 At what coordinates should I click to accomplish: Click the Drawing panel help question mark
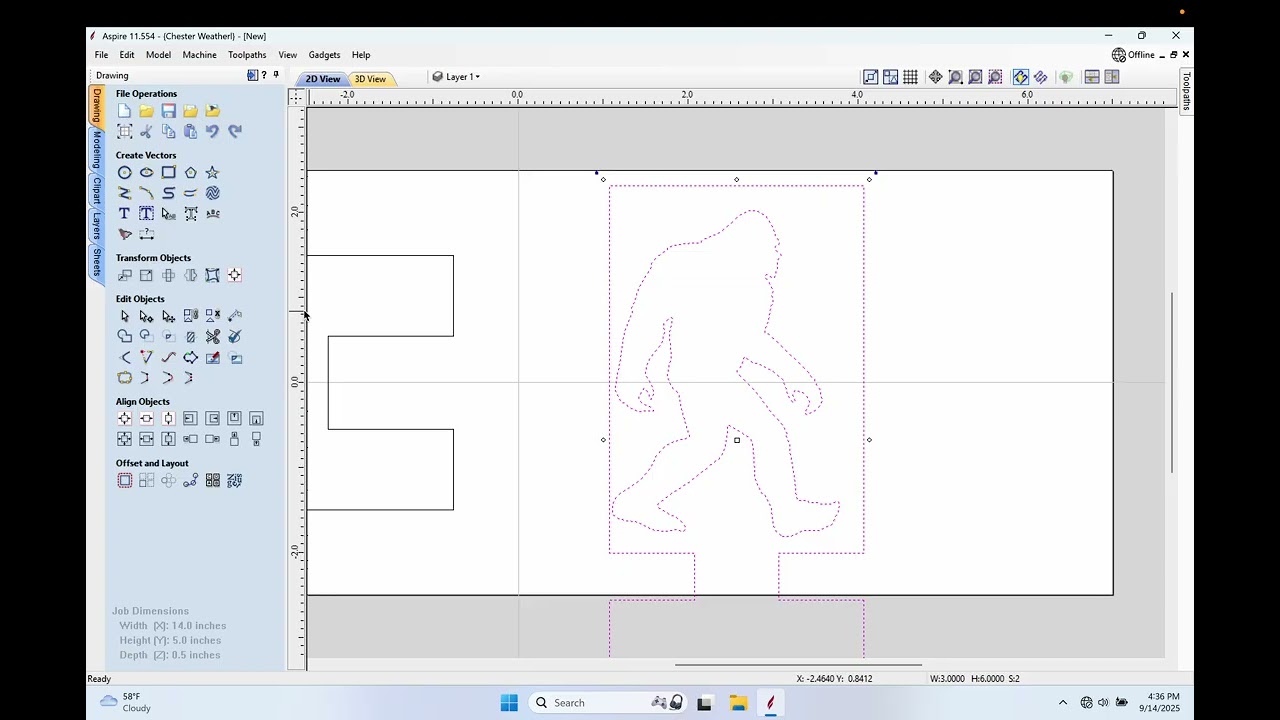tap(264, 75)
